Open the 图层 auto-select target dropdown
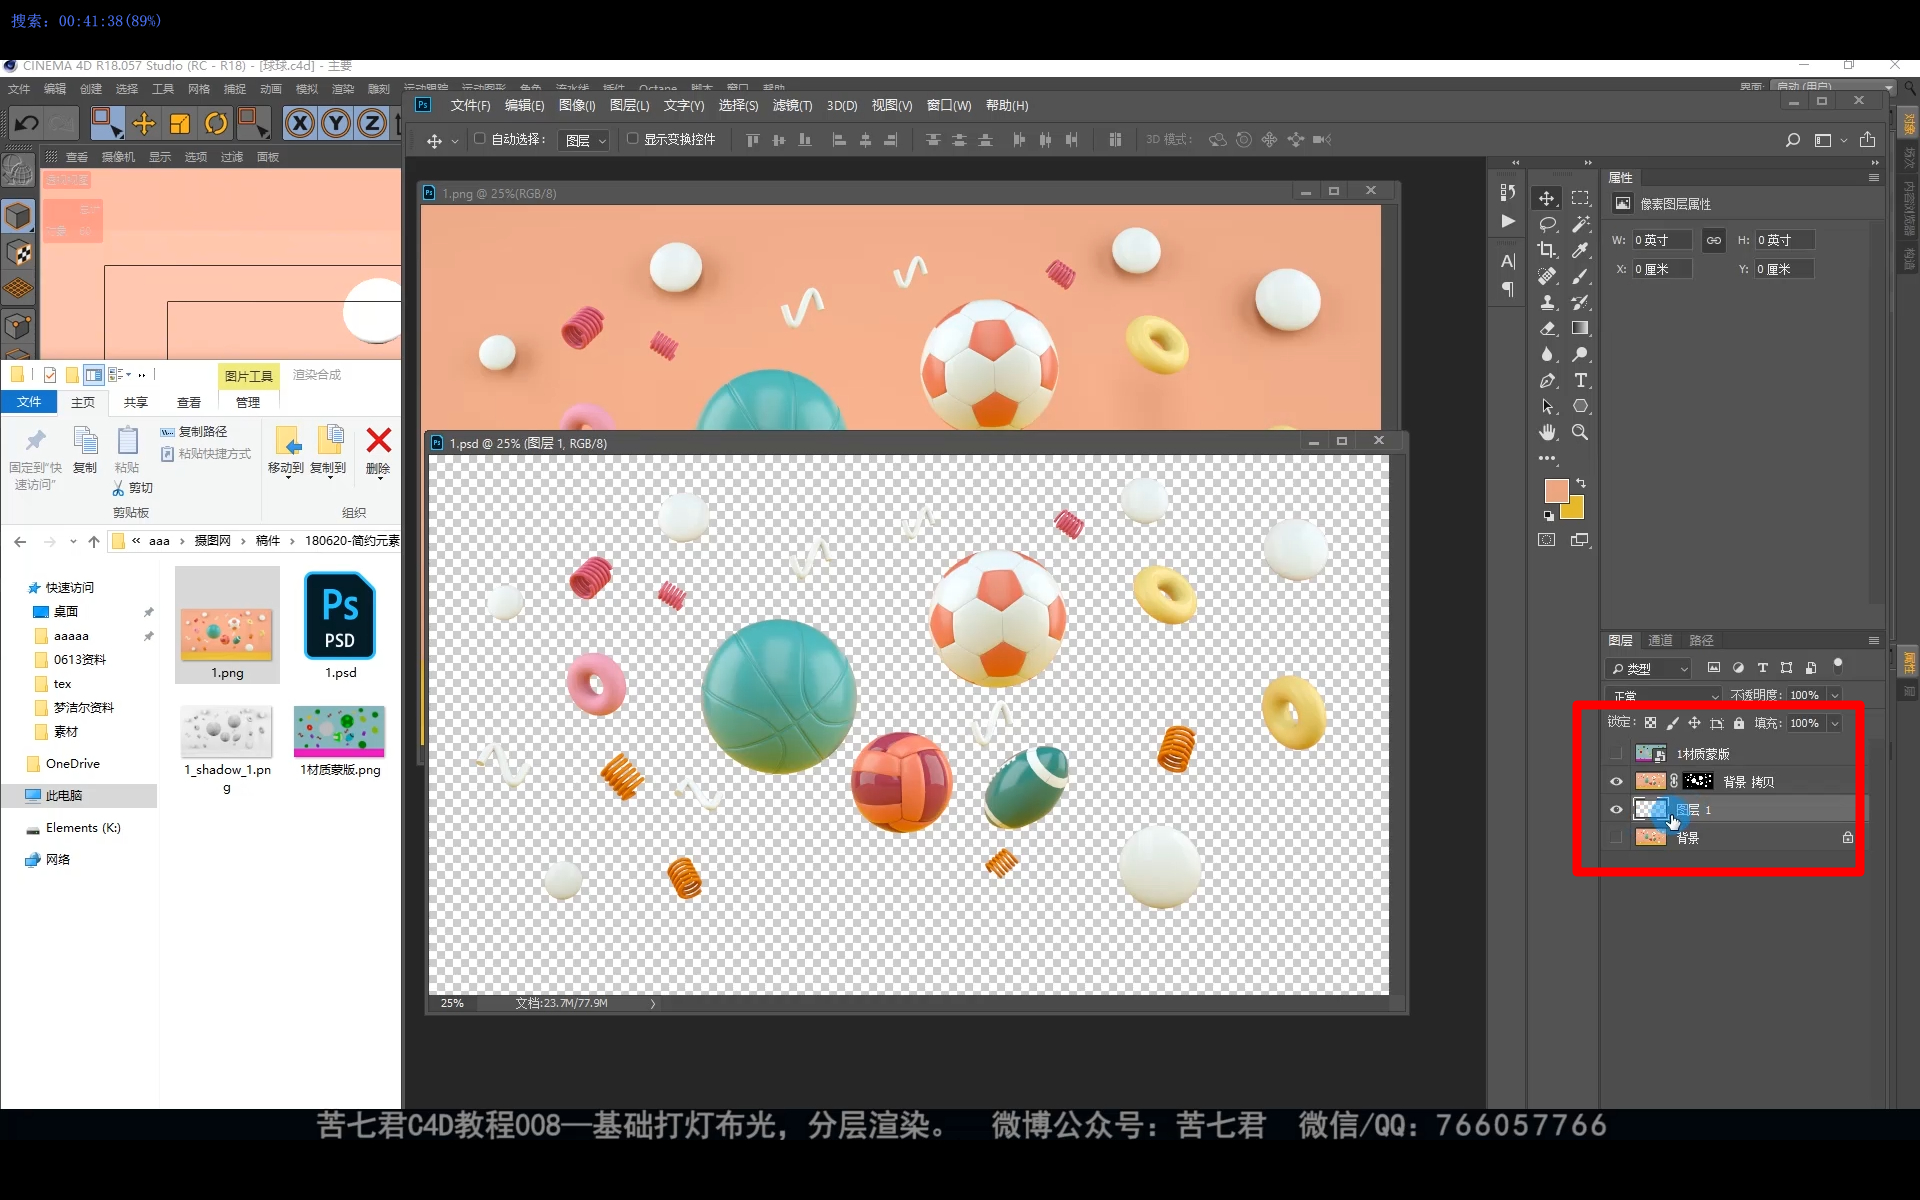Viewport: 1920px width, 1200px height. point(585,141)
